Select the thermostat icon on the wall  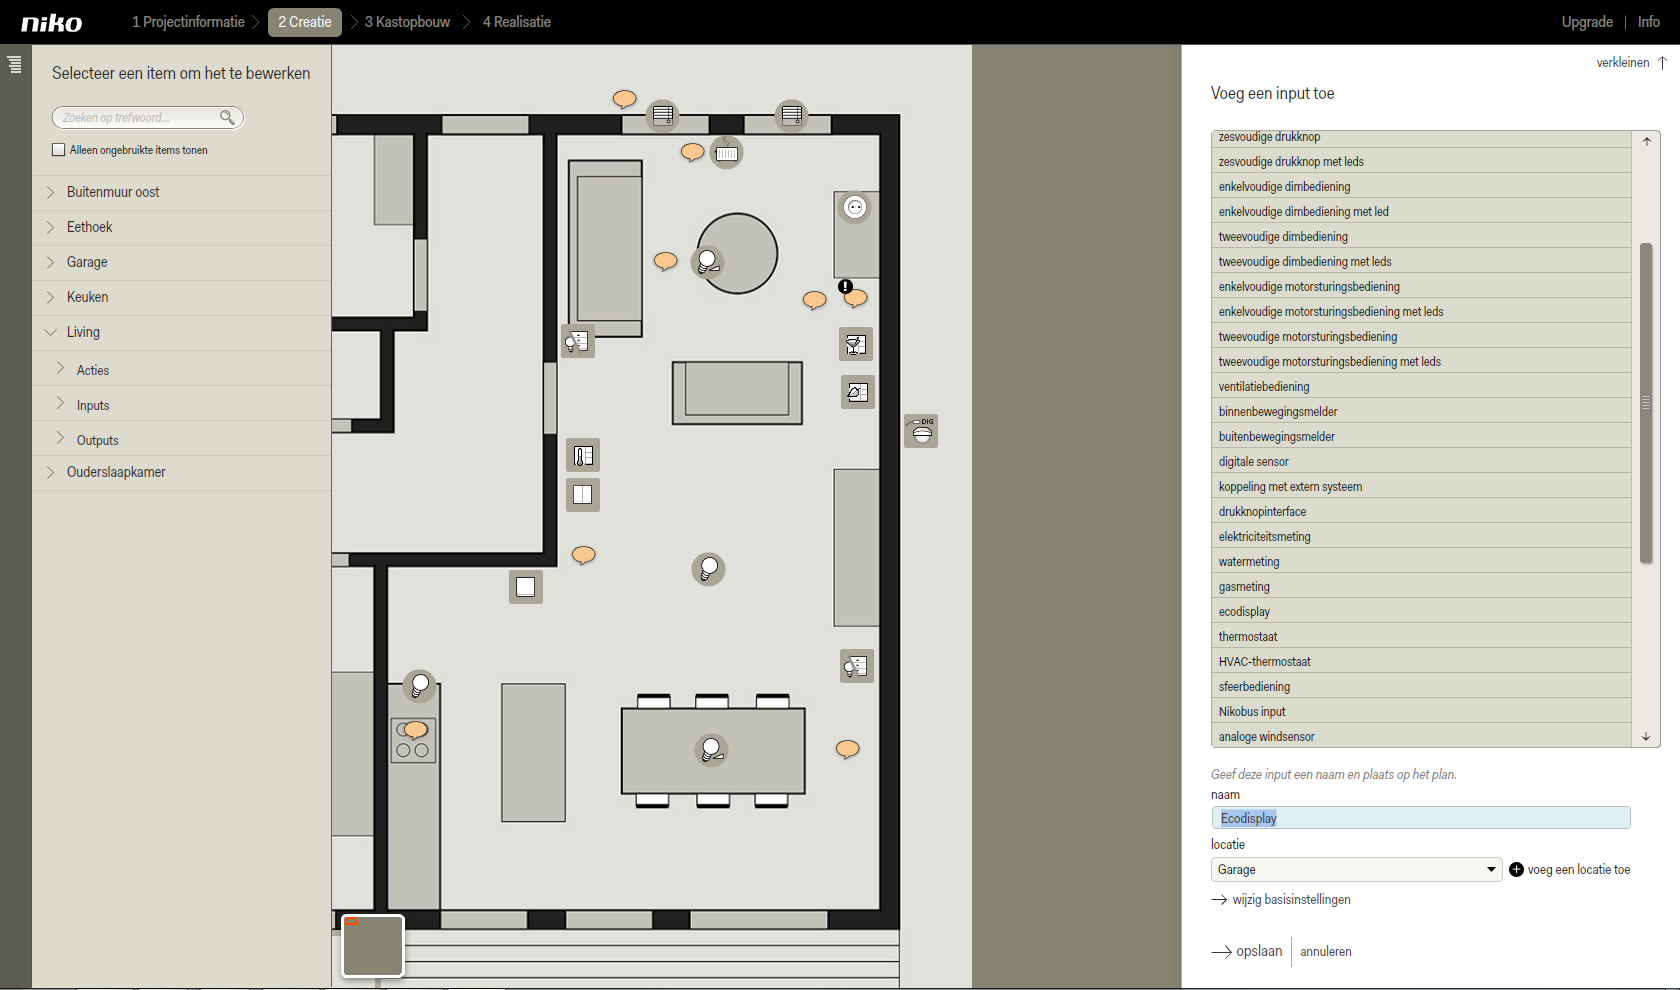coord(583,456)
